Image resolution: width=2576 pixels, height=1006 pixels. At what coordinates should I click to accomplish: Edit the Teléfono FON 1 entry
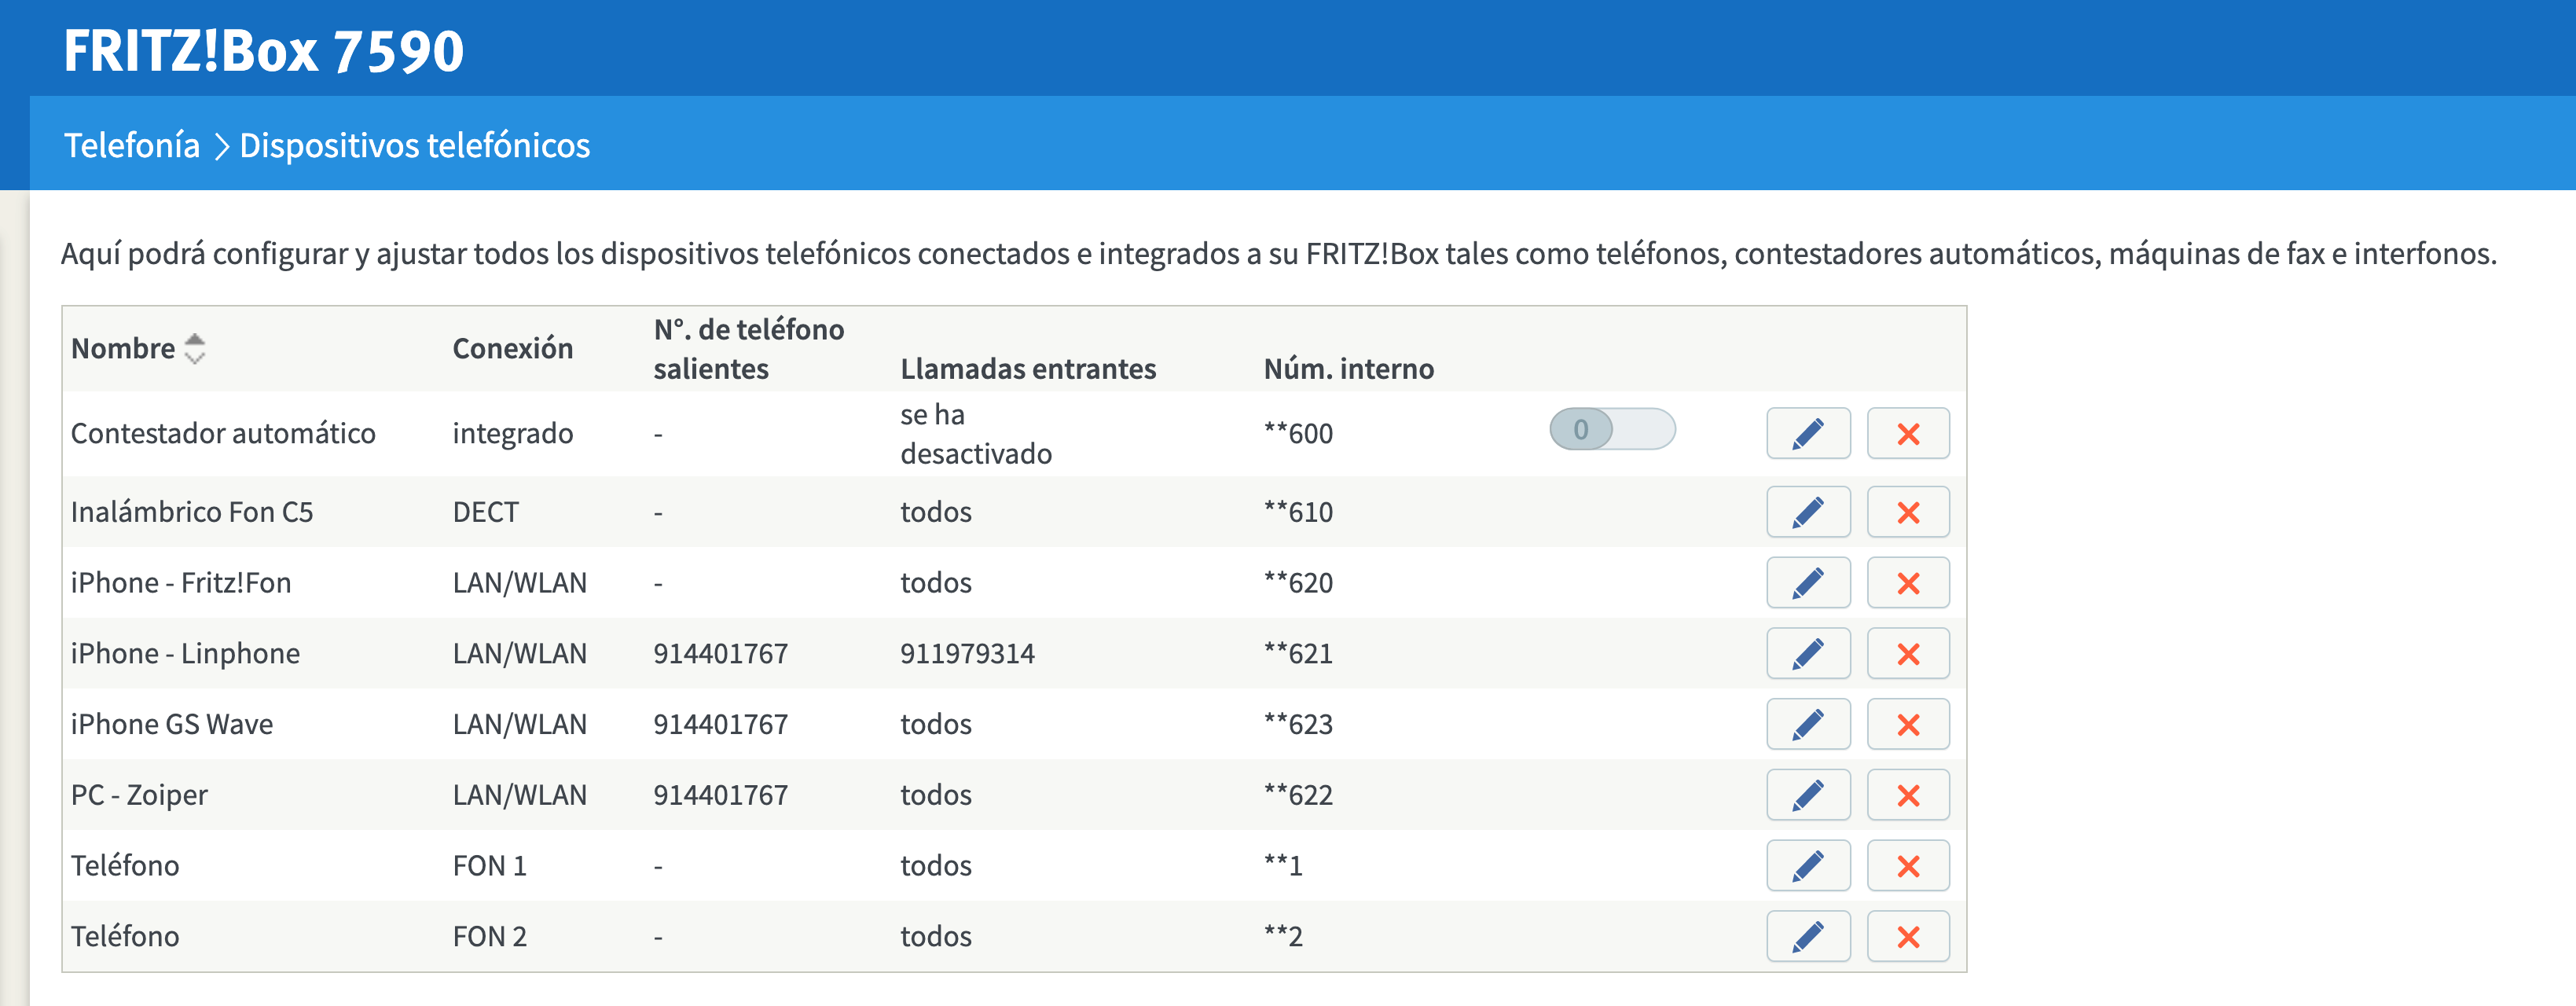coord(1808,866)
